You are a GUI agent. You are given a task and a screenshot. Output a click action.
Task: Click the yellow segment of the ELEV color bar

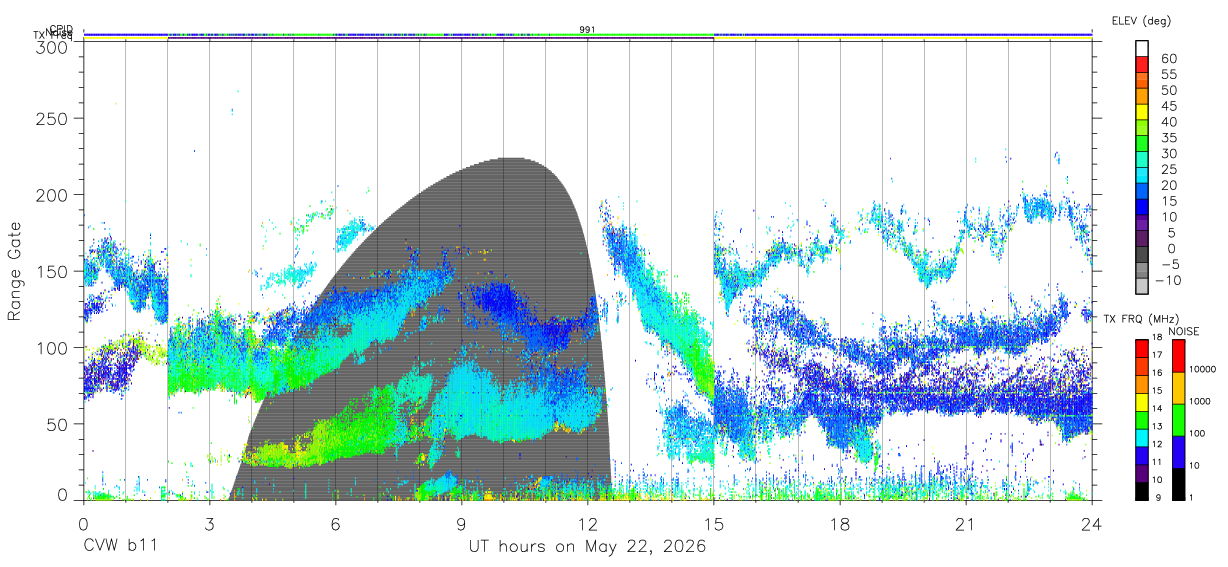coord(1142,114)
